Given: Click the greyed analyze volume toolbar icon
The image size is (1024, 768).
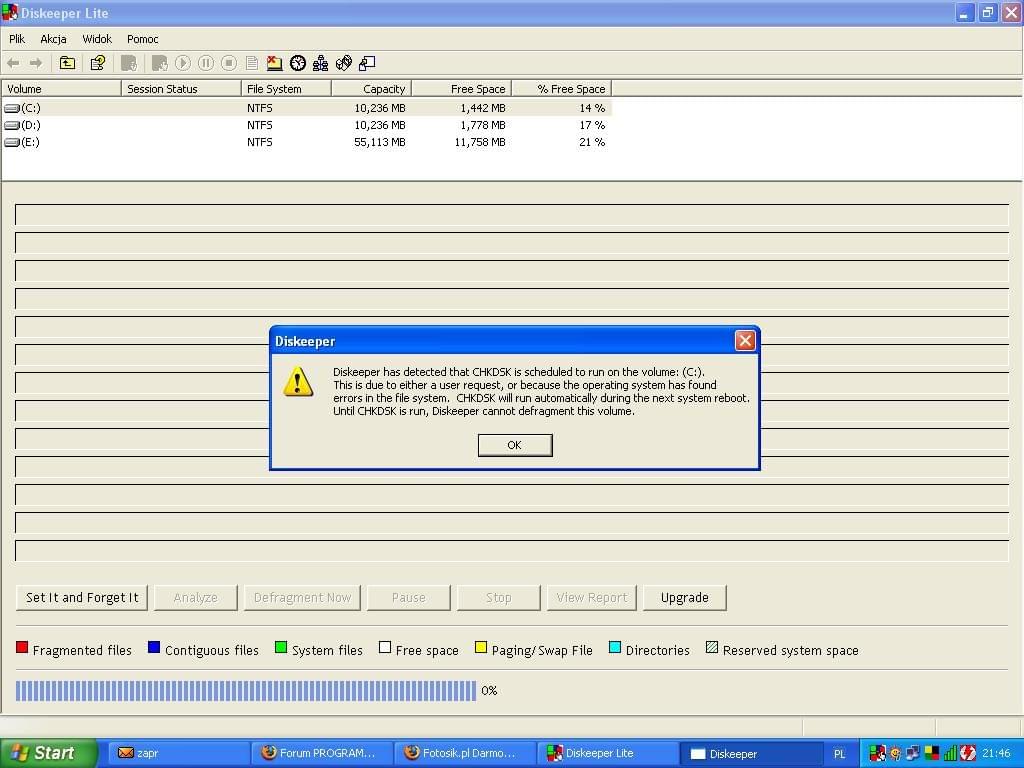Looking at the screenshot, I should [x=129, y=63].
